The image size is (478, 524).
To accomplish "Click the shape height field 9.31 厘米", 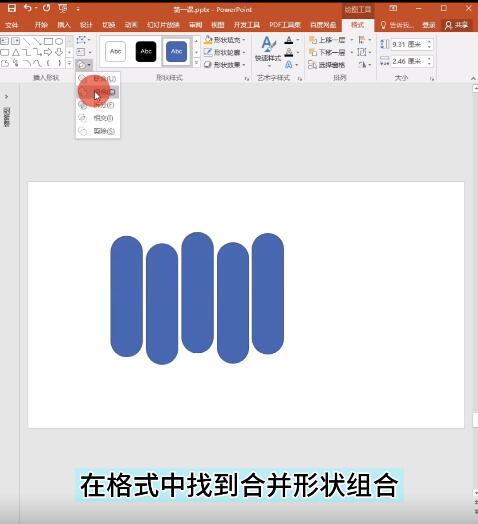I will pyautogui.click(x=412, y=44).
